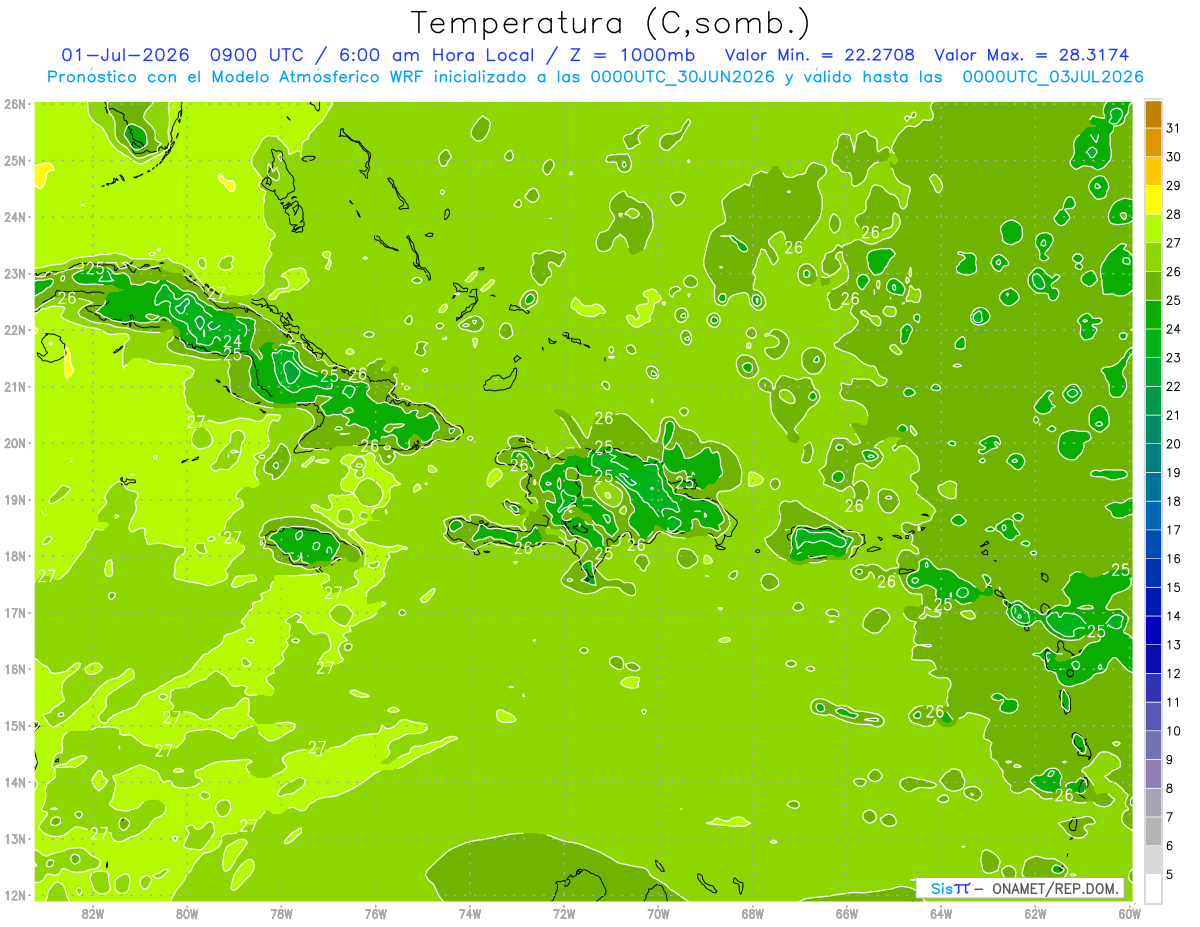Click the legend label "10"

1174,730
